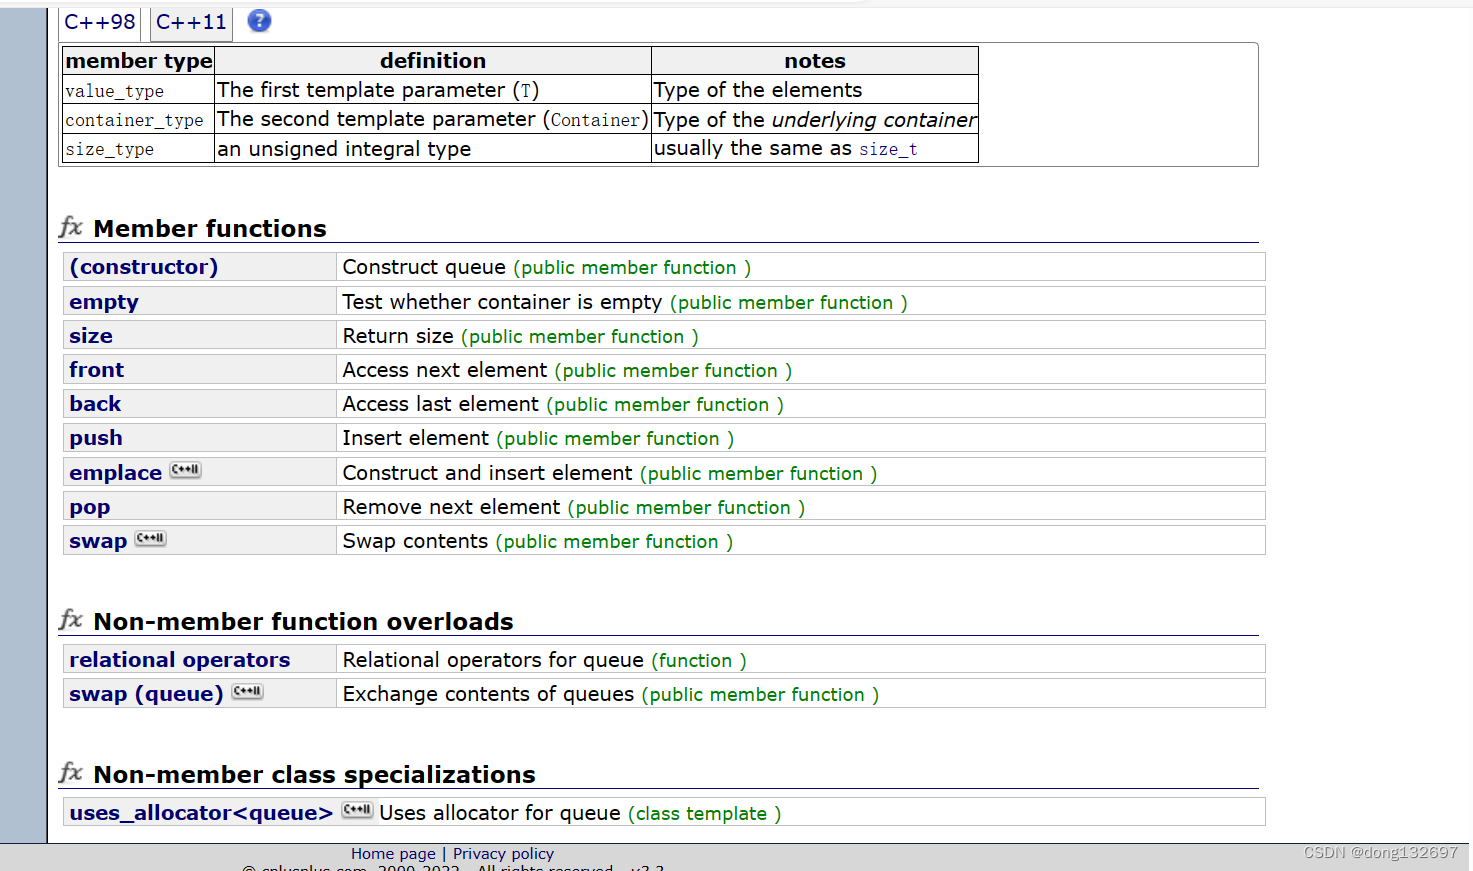The height and width of the screenshot is (871, 1473).
Task: Open the (constructor) member function link
Action: click(143, 267)
